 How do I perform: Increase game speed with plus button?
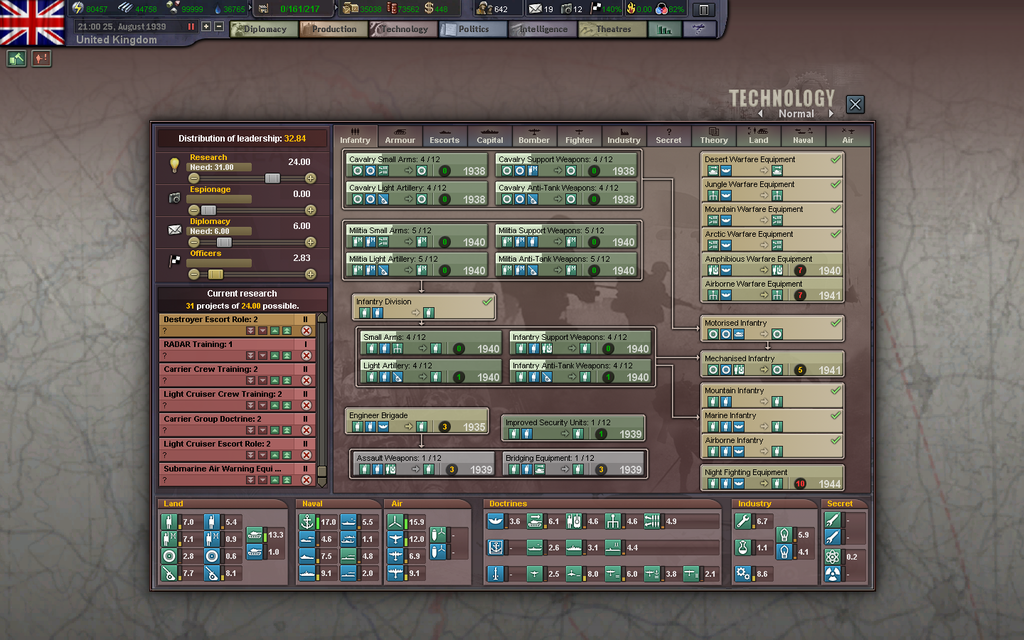tap(206, 27)
